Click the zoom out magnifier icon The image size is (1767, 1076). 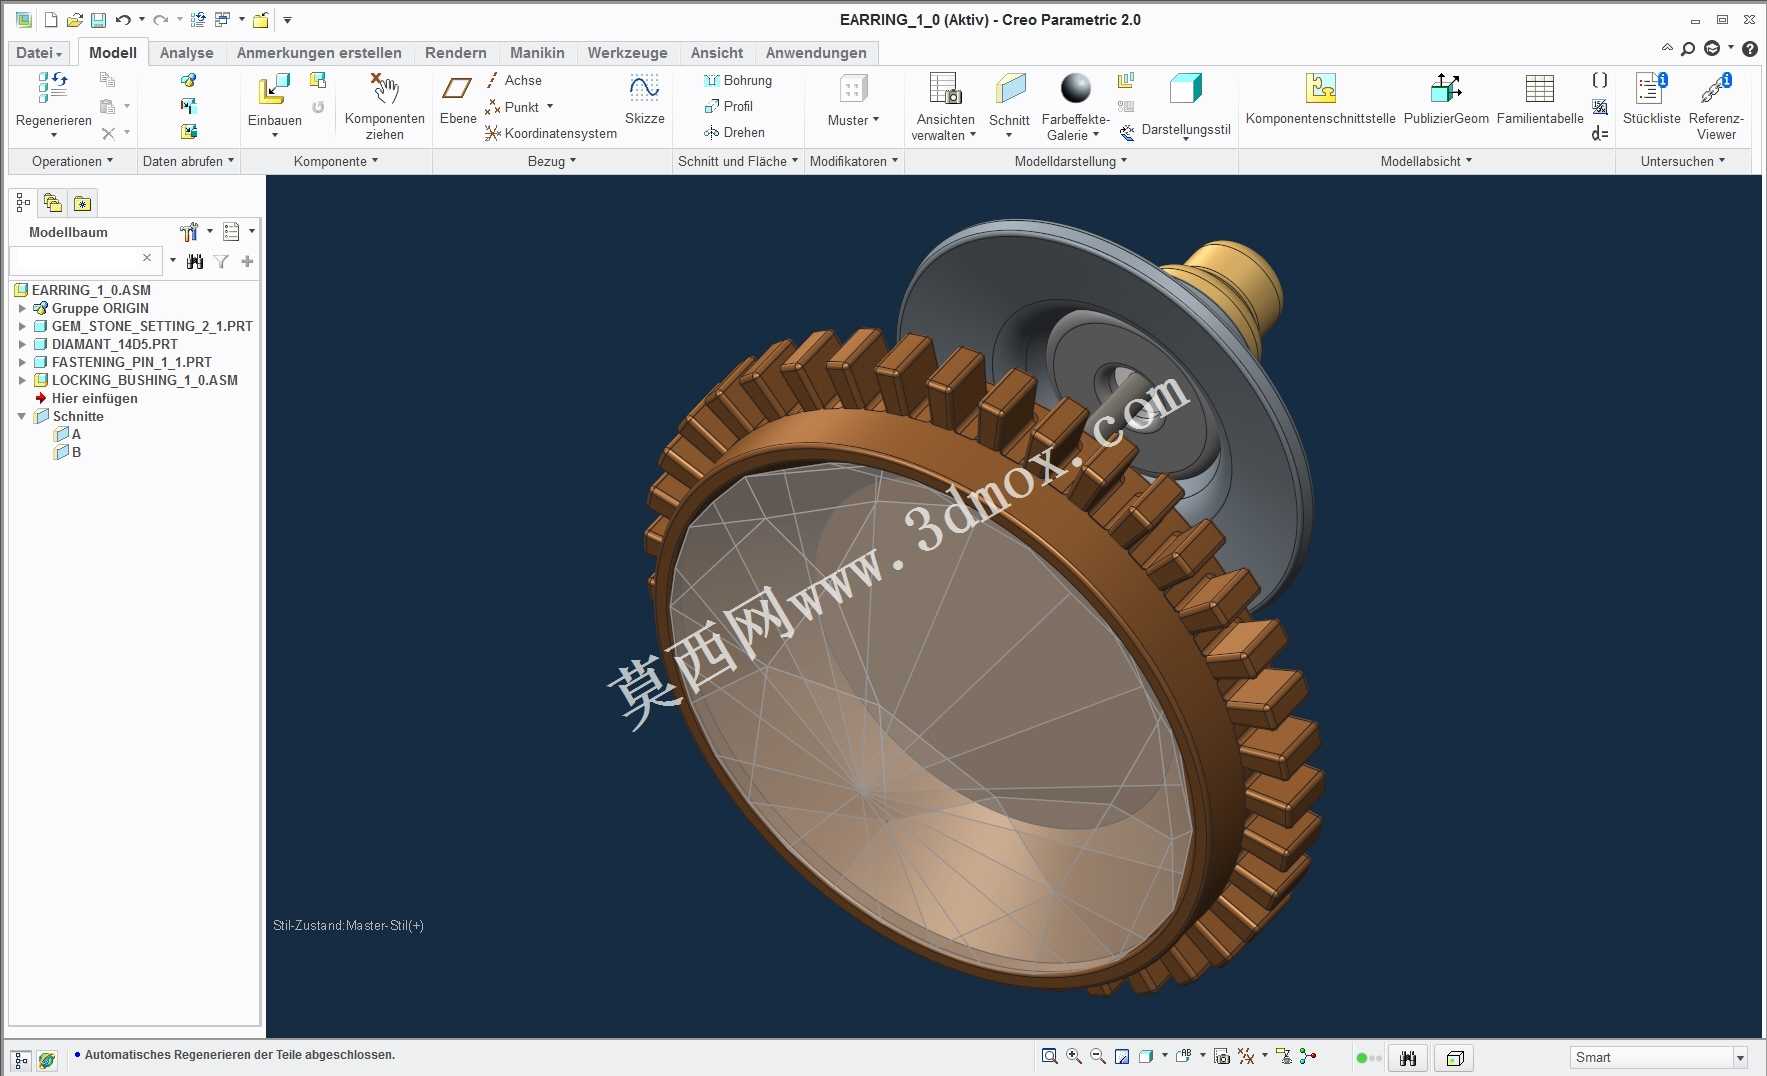tap(1098, 1056)
